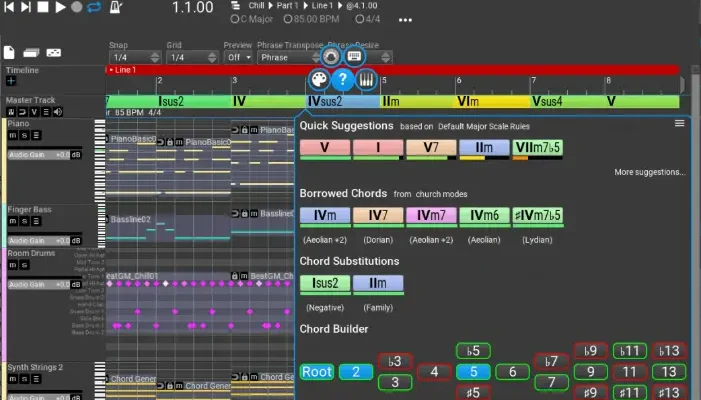Open the Grid value dropdown

(188, 57)
